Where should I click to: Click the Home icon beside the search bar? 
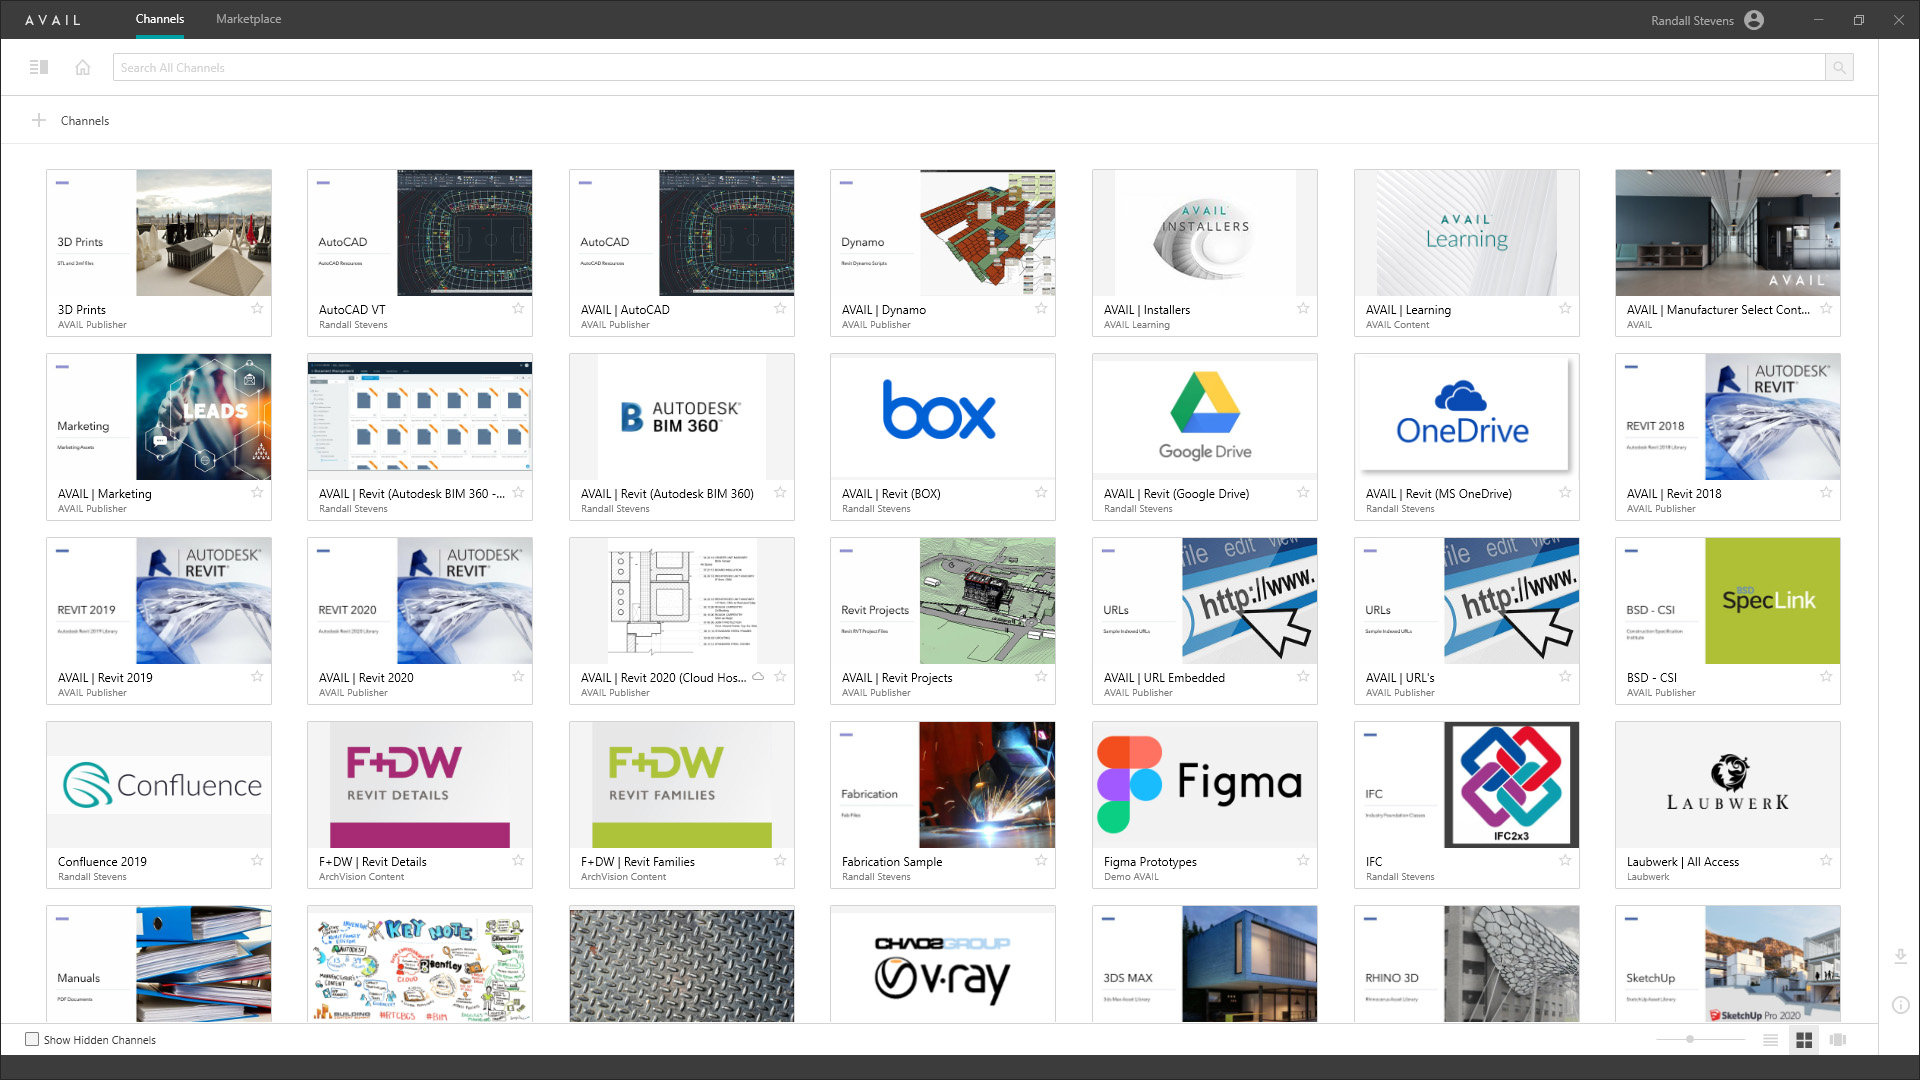coord(82,67)
